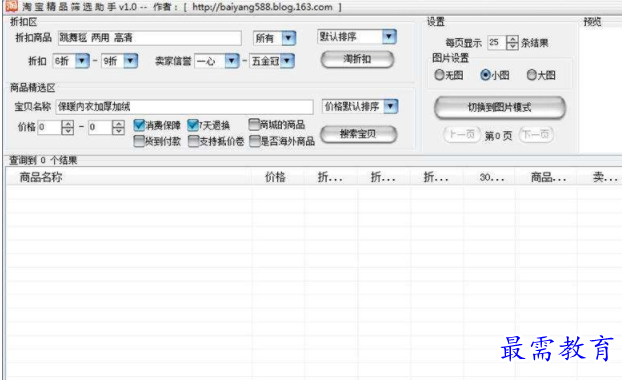Check the 是否海外商品 checkbox
Viewport: 622px width, 380px height.
tap(255, 141)
